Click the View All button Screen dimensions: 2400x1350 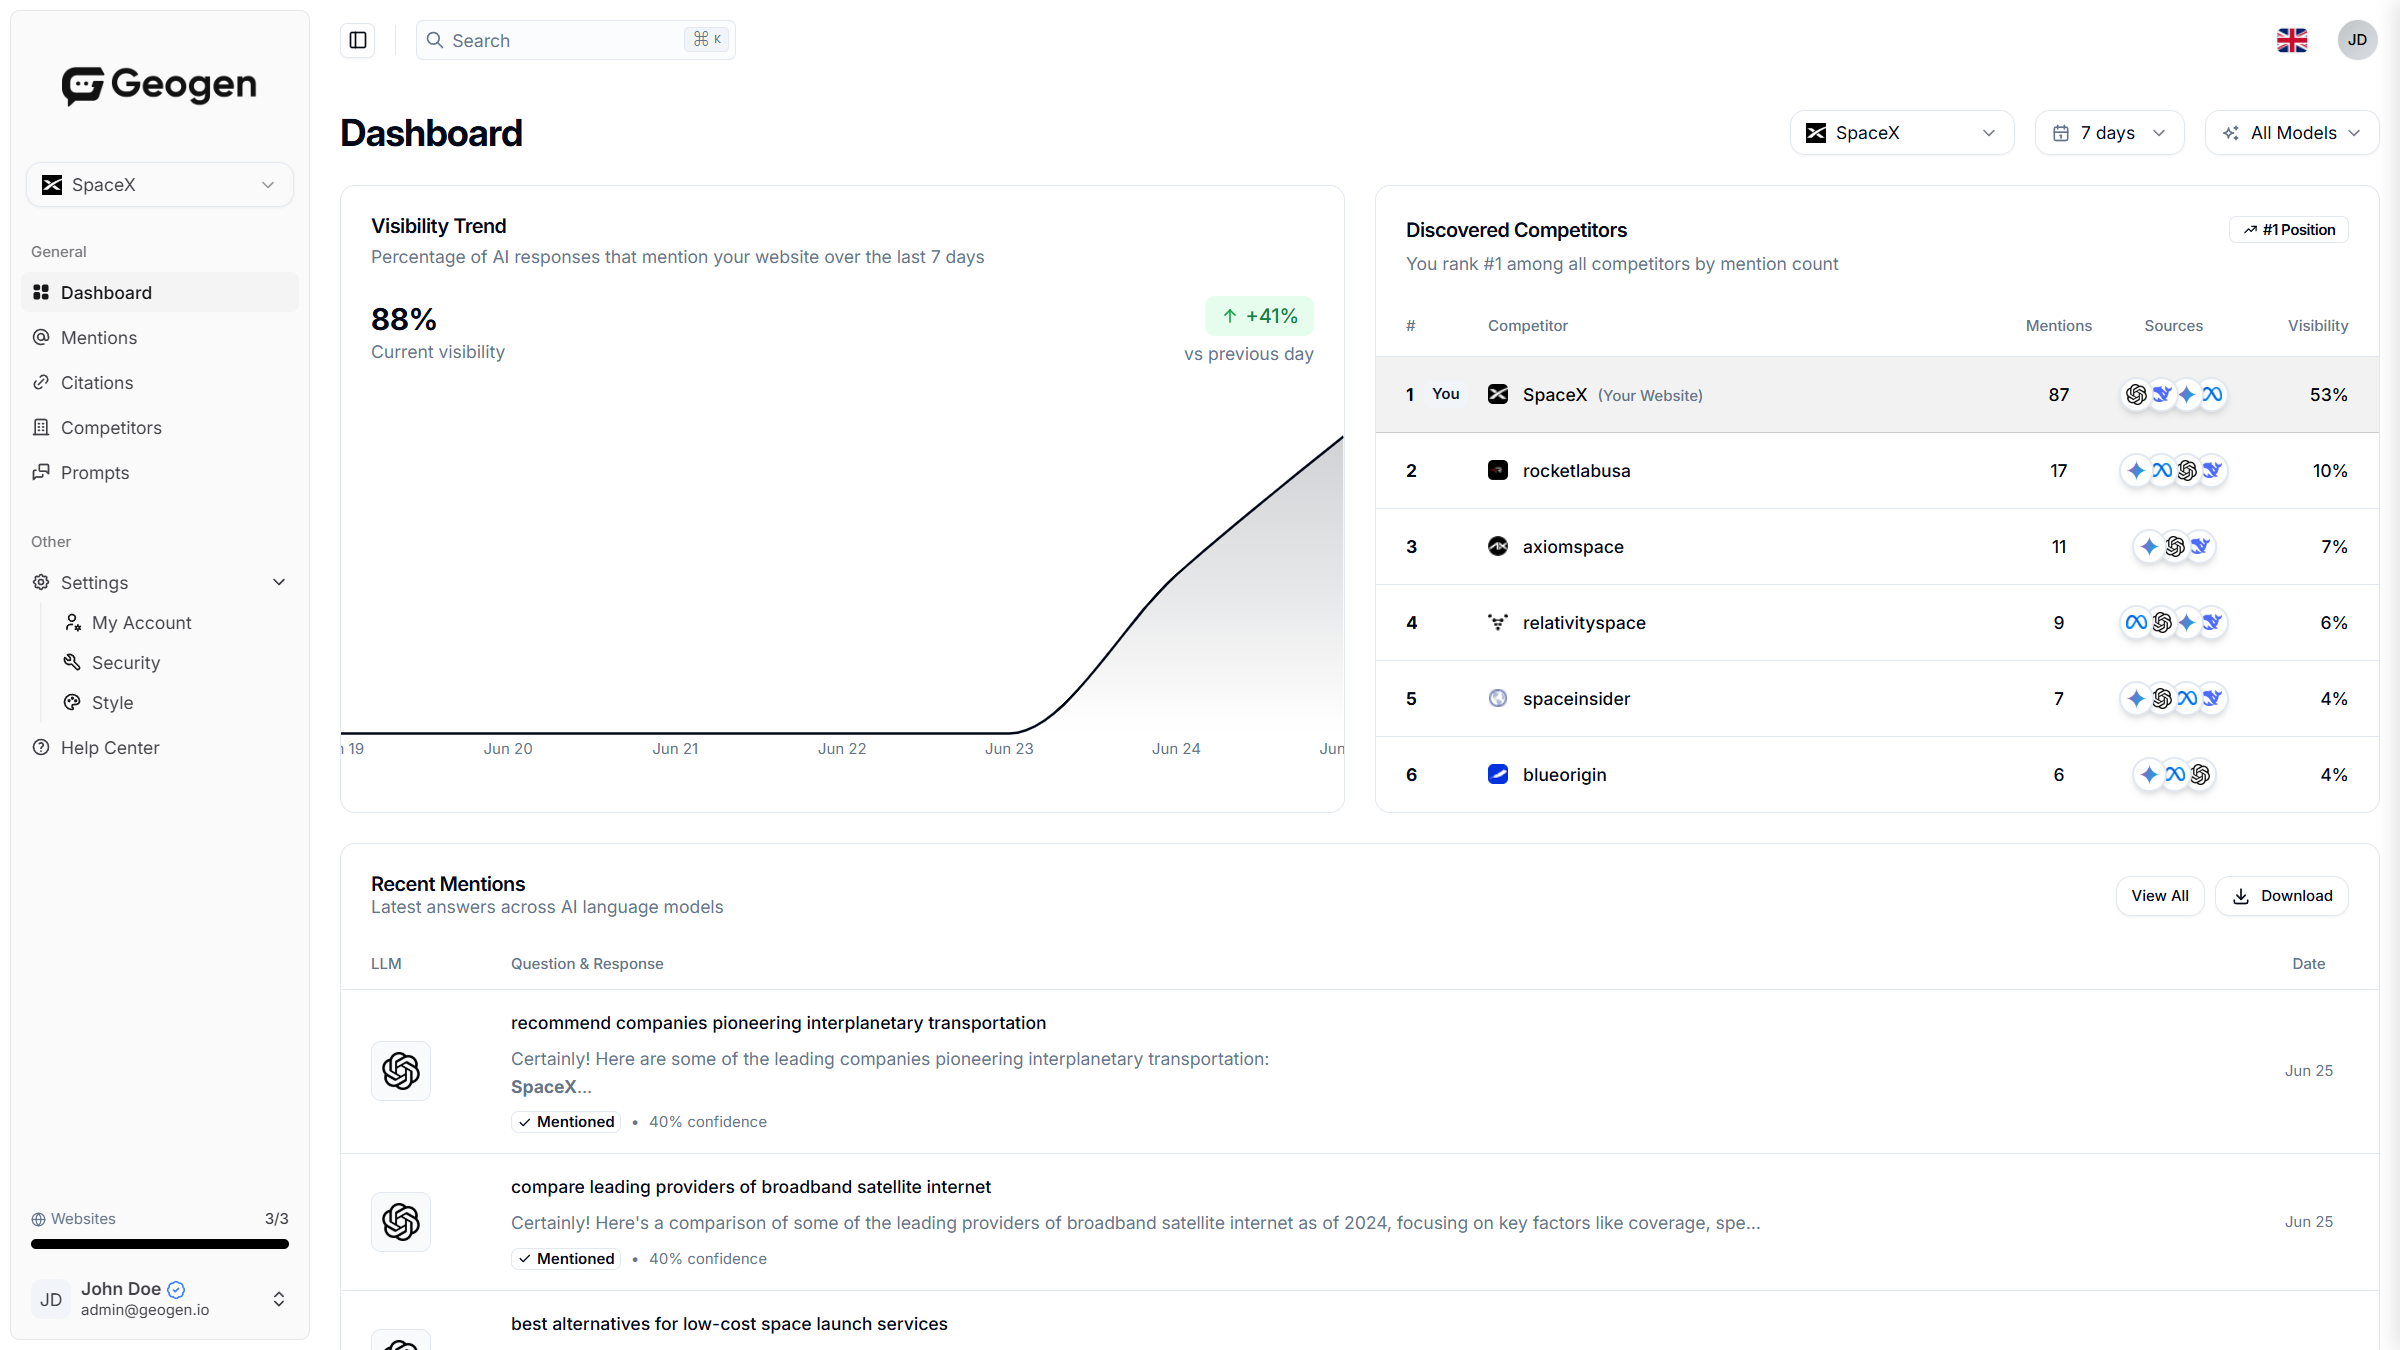tap(2160, 896)
